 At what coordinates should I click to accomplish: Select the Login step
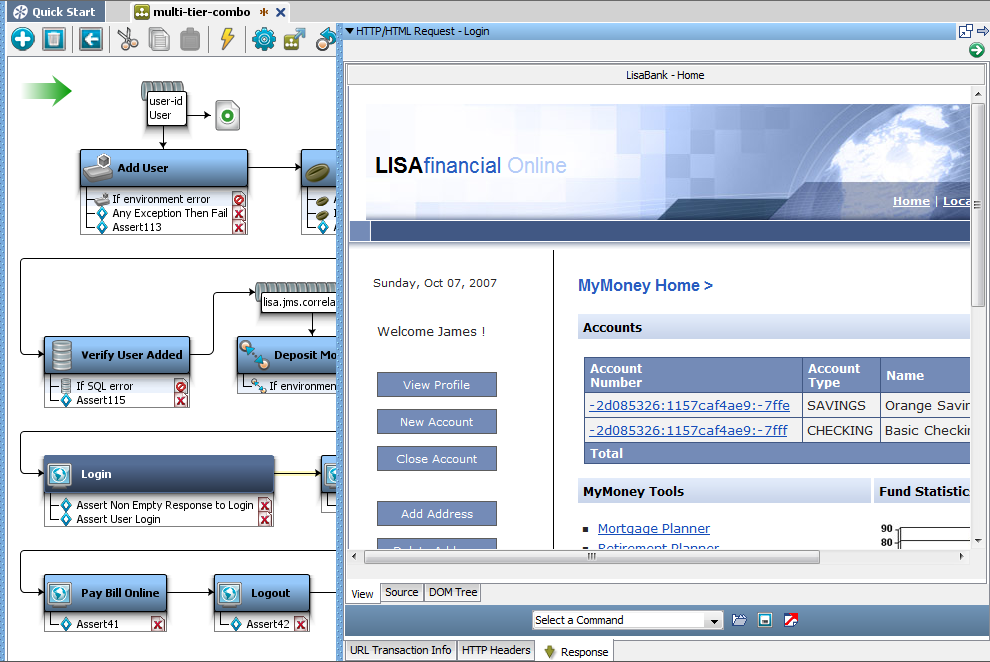tap(159, 474)
